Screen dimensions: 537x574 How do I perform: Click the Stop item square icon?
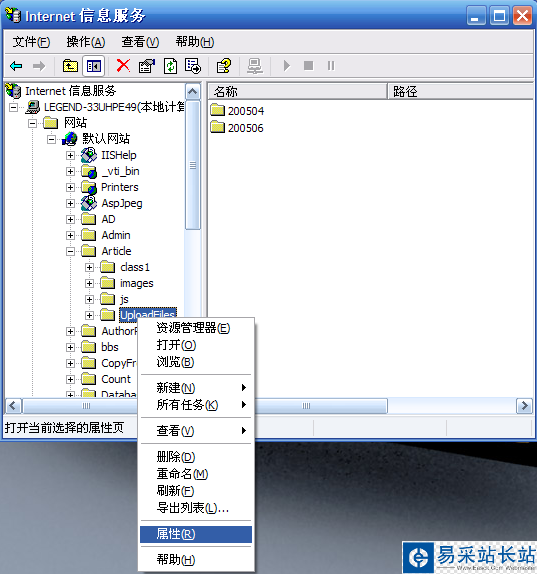point(309,66)
